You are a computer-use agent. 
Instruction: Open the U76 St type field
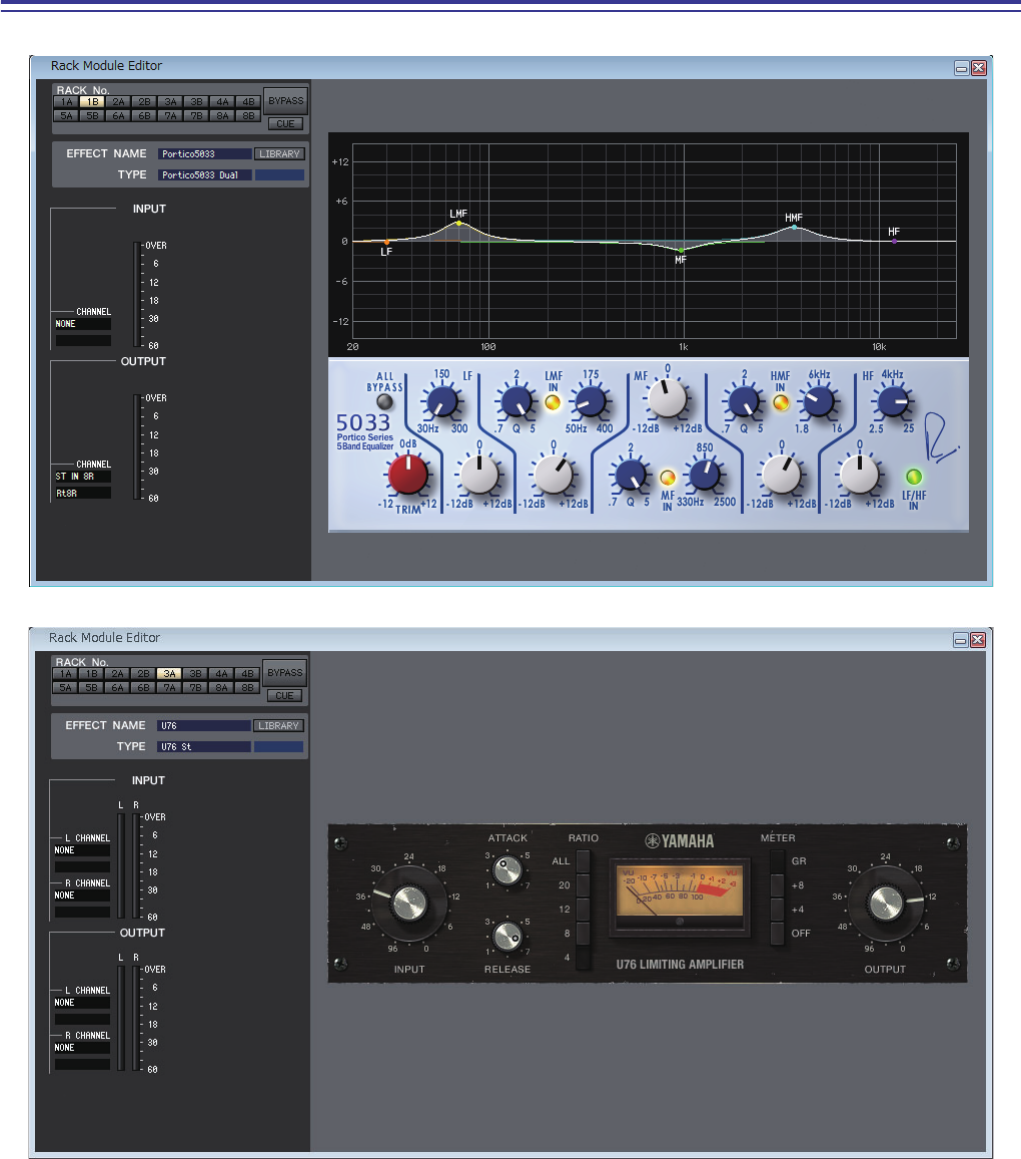(204, 747)
